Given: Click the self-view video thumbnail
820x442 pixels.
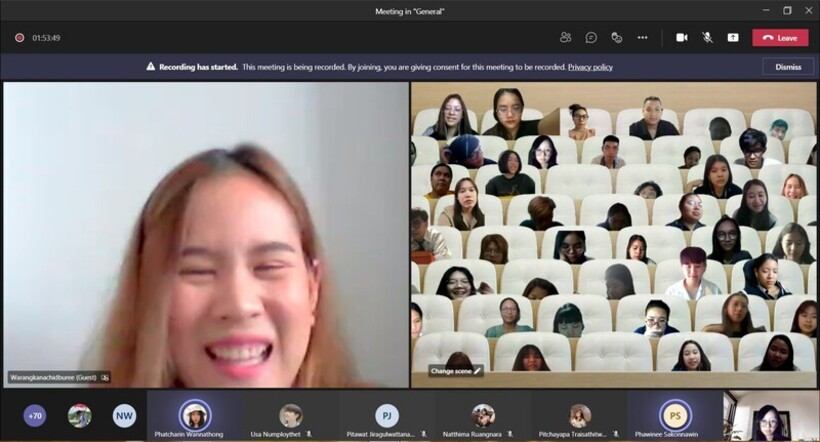Looking at the screenshot, I should (771, 416).
